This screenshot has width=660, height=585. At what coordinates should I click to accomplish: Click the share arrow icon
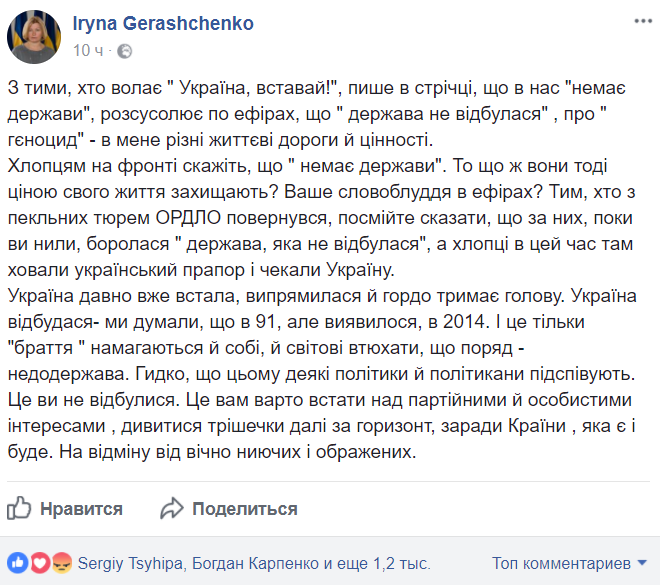pos(172,507)
